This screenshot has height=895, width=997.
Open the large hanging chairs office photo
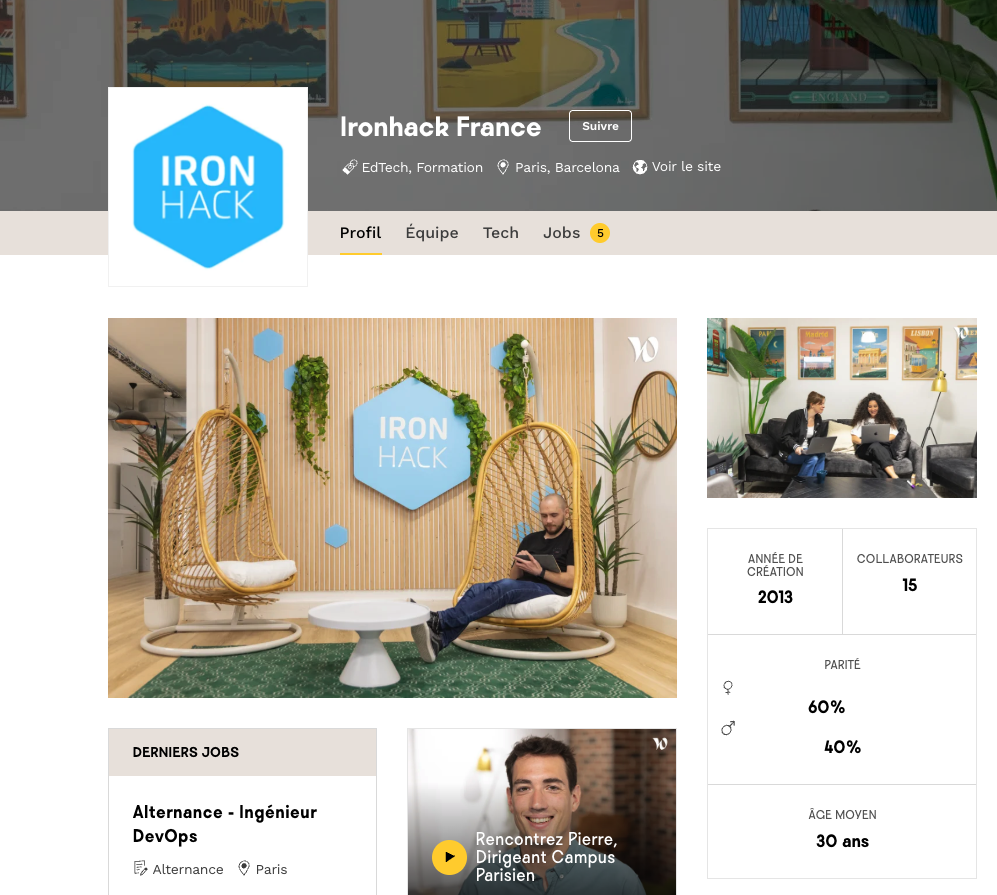click(392, 508)
